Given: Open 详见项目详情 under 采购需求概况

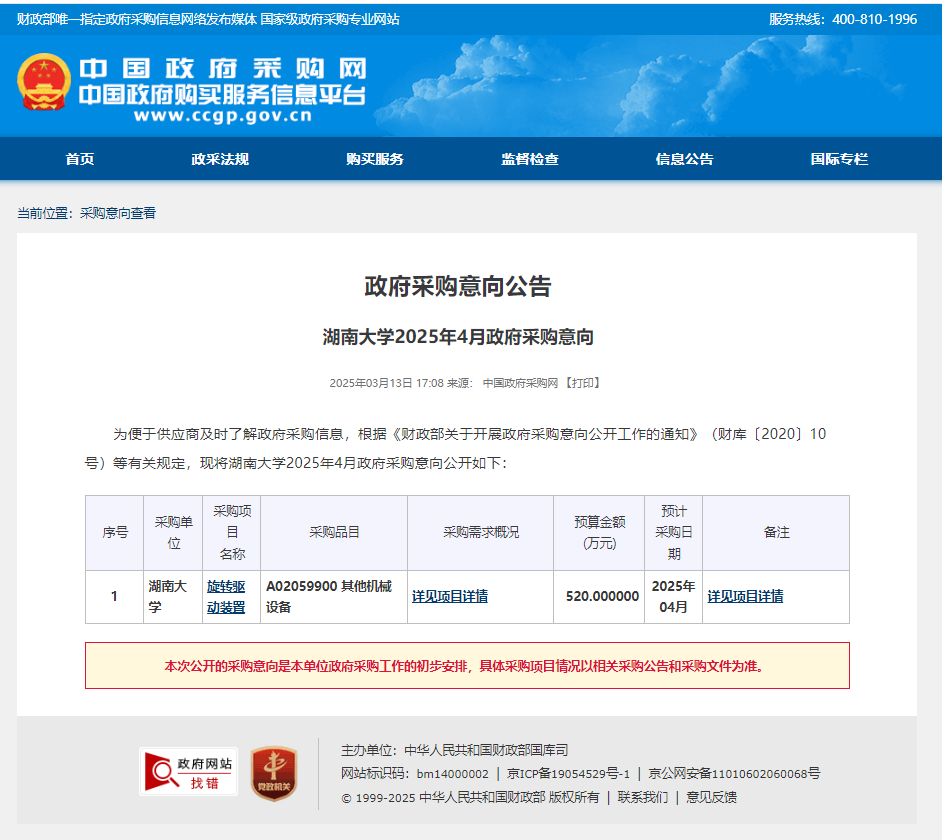Looking at the screenshot, I should click(449, 597).
